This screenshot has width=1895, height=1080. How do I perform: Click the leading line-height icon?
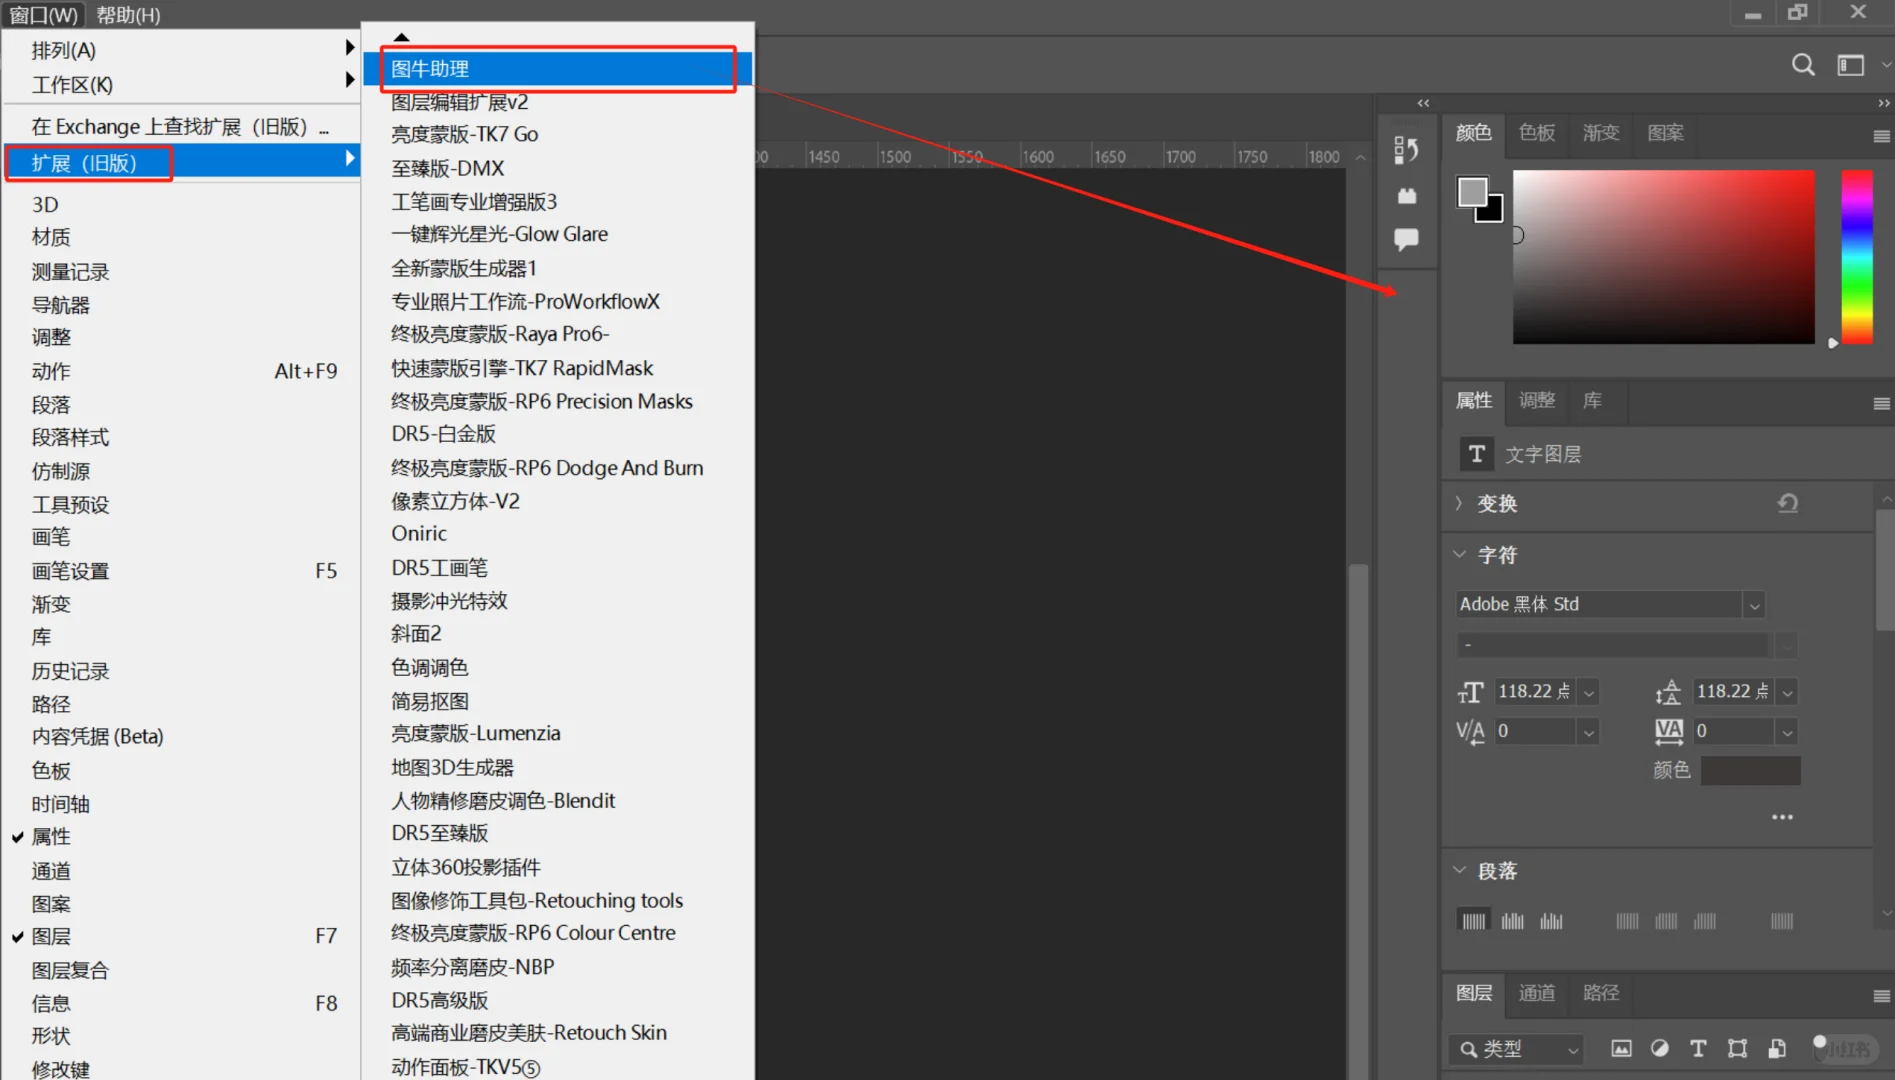click(x=1668, y=692)
